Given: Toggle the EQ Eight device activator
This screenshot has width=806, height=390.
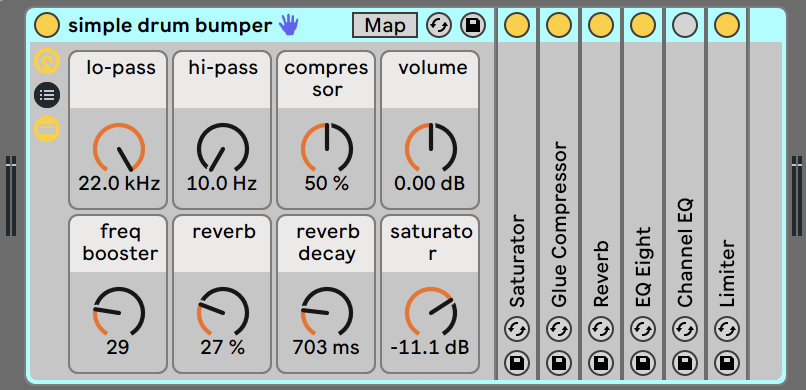Looking at the screenshot, I should 643,25.
